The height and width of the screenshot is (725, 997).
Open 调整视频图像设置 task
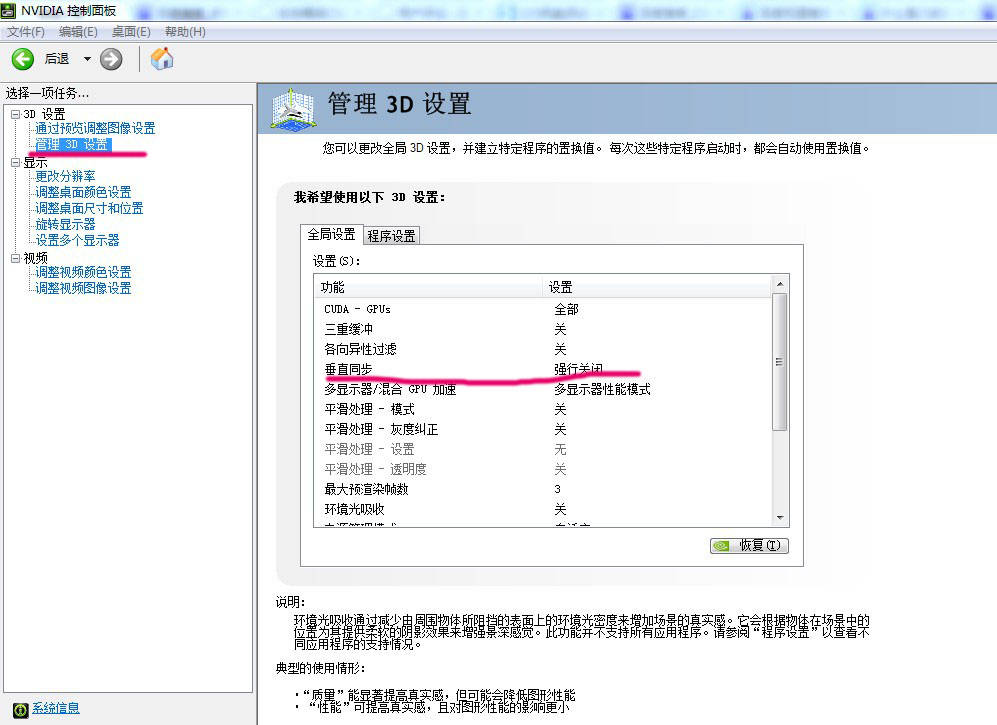click(83, 288)
